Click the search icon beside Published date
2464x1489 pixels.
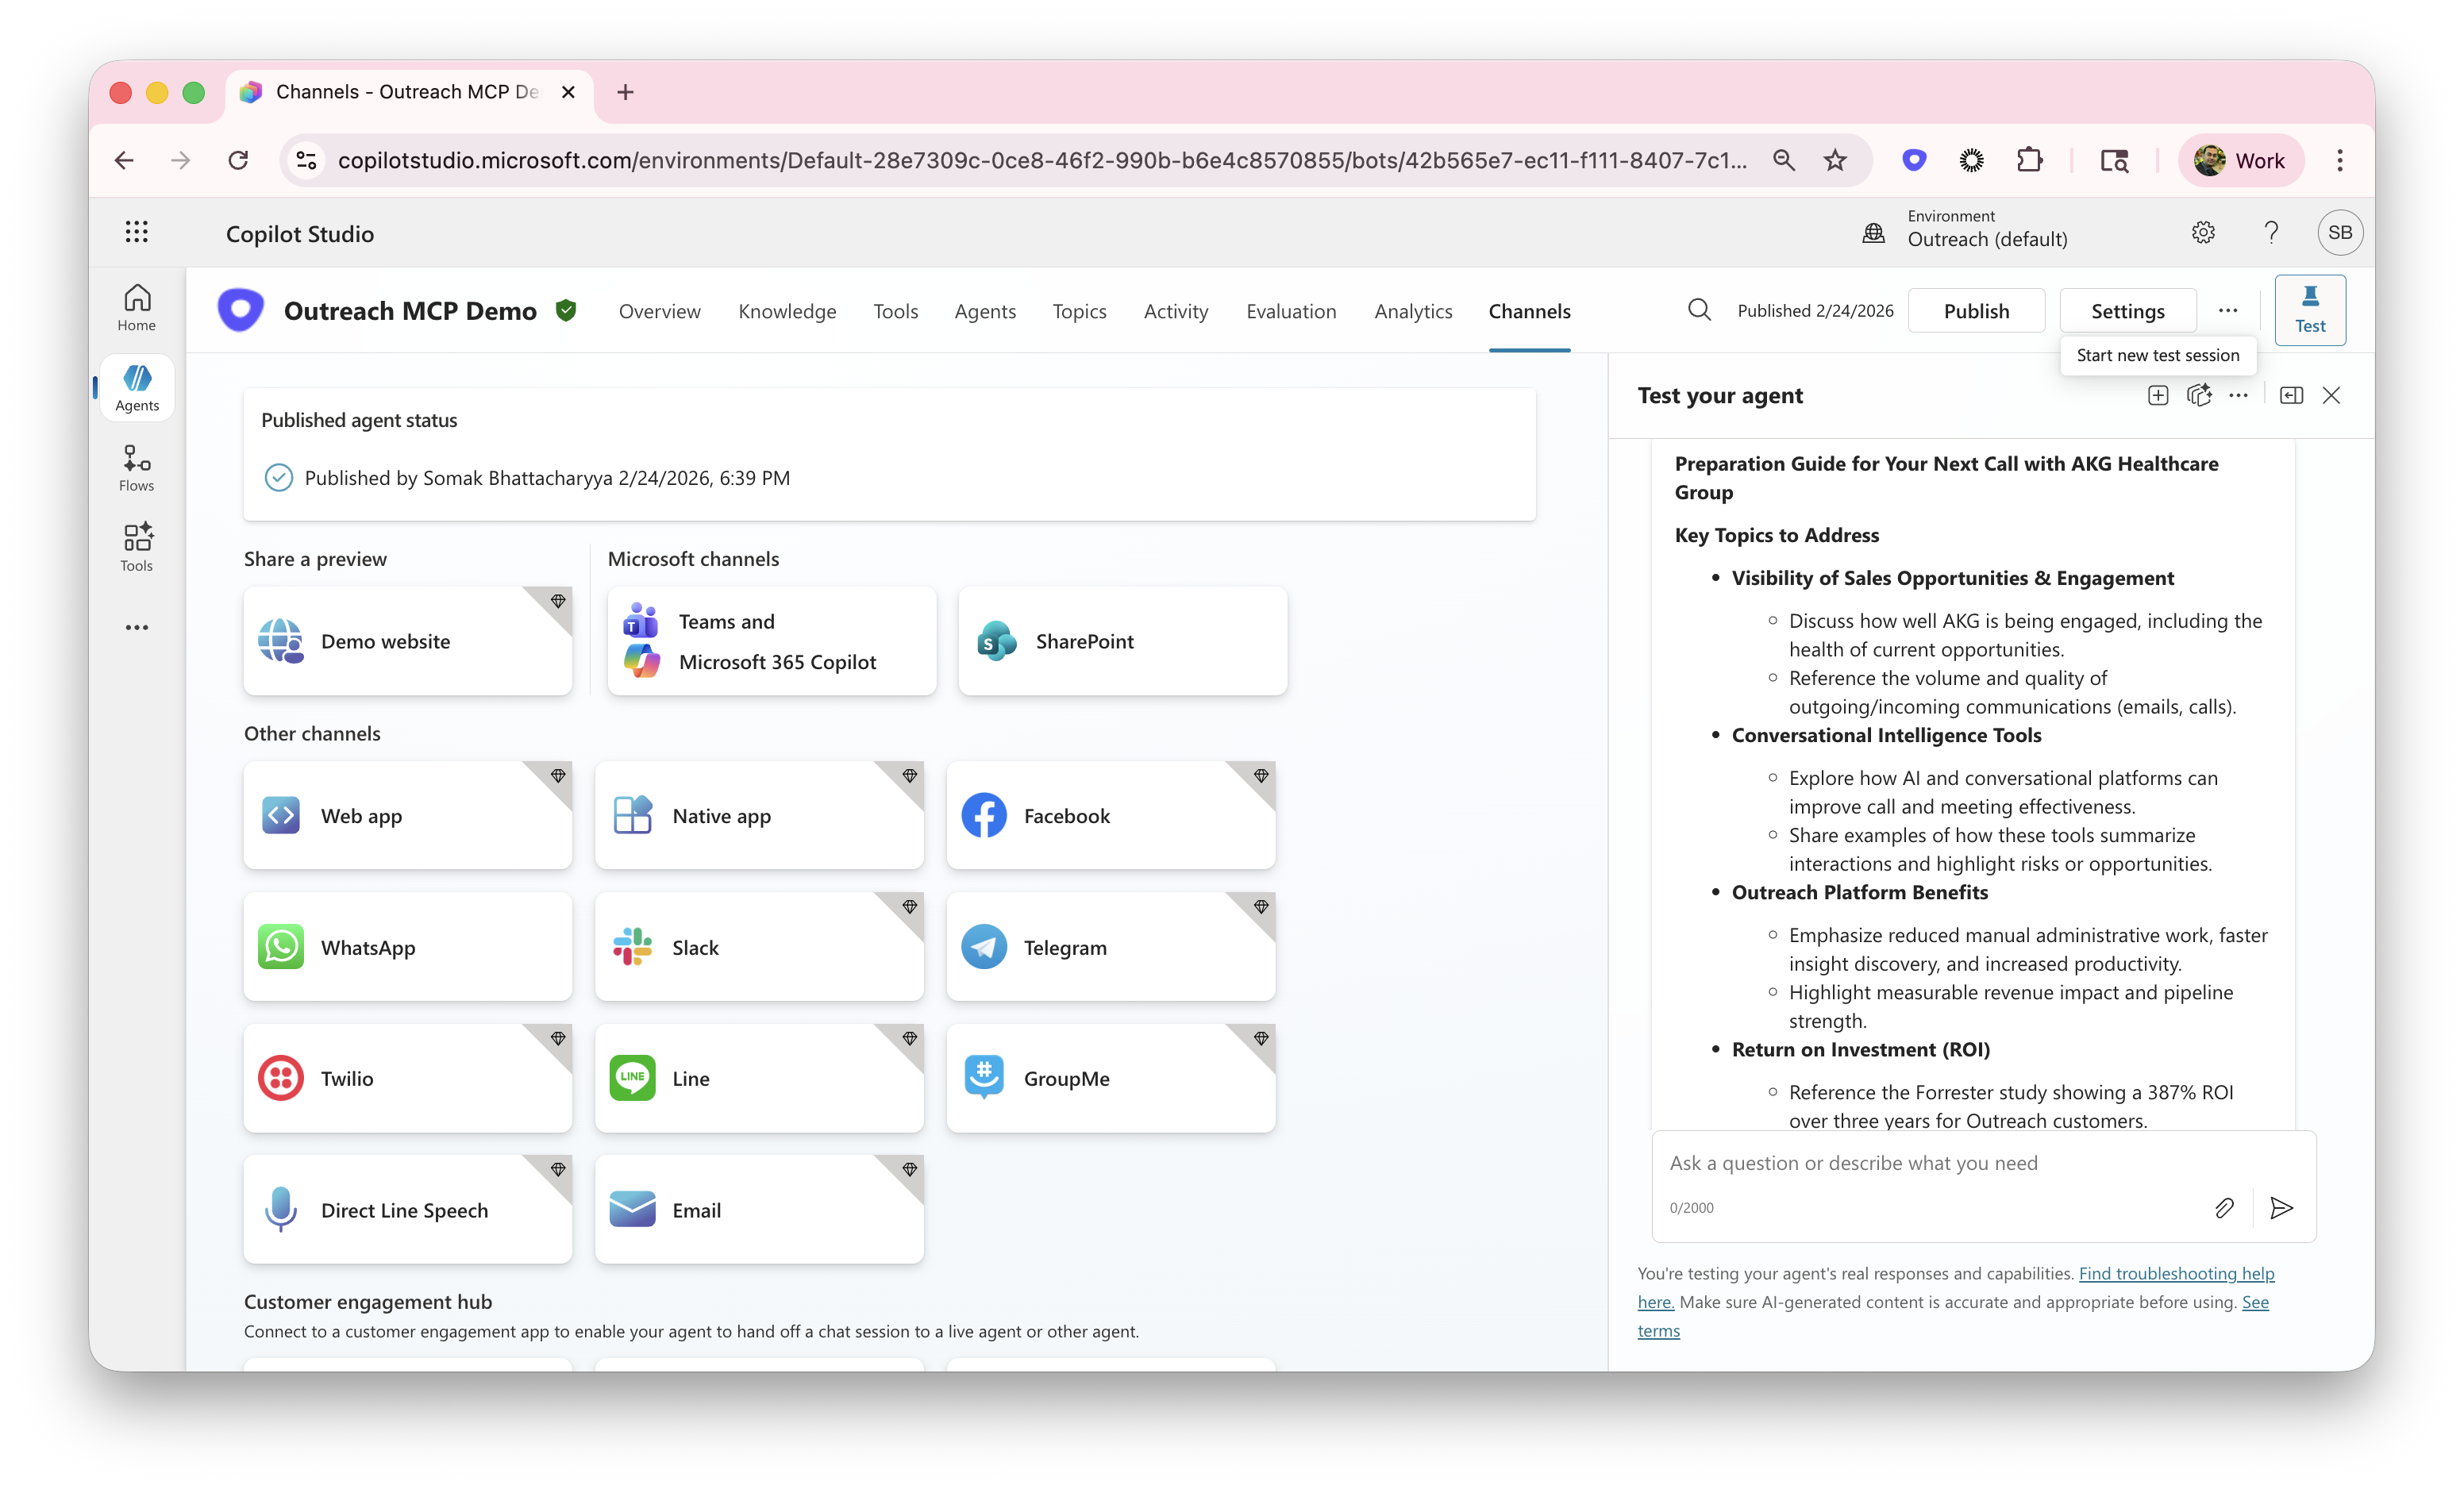(x=1699, y=310)
